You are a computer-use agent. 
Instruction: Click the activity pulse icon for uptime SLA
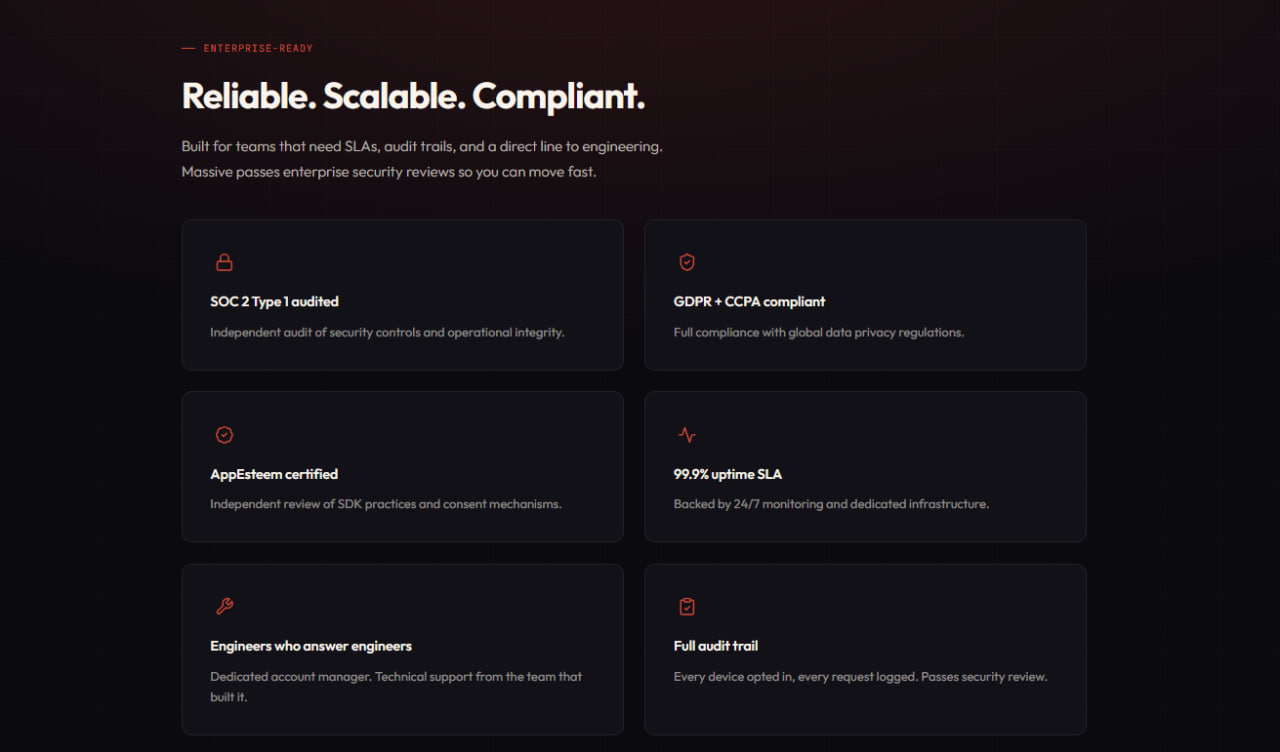click(x=687, y=435)
